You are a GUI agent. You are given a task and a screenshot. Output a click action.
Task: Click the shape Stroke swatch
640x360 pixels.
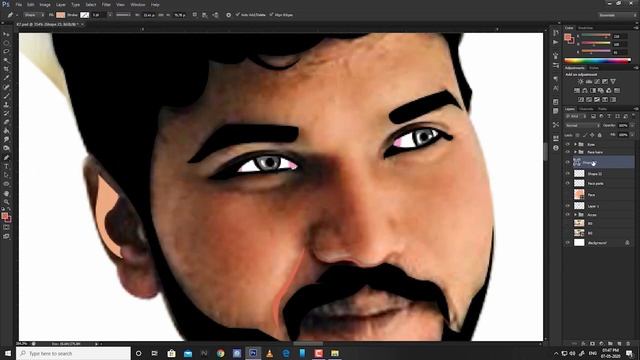(84, 15)
